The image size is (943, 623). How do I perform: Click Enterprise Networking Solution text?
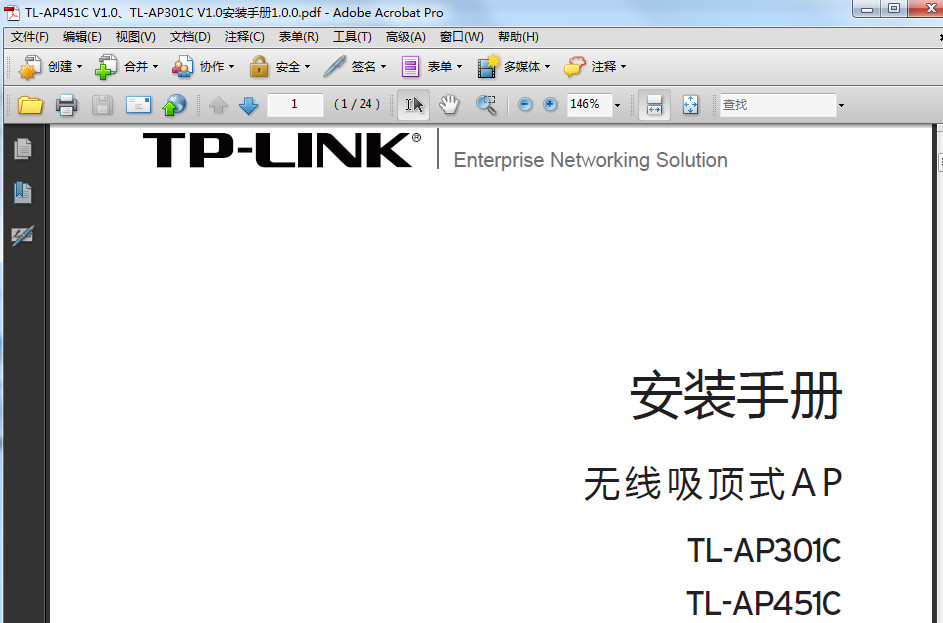tap(591, 160)
